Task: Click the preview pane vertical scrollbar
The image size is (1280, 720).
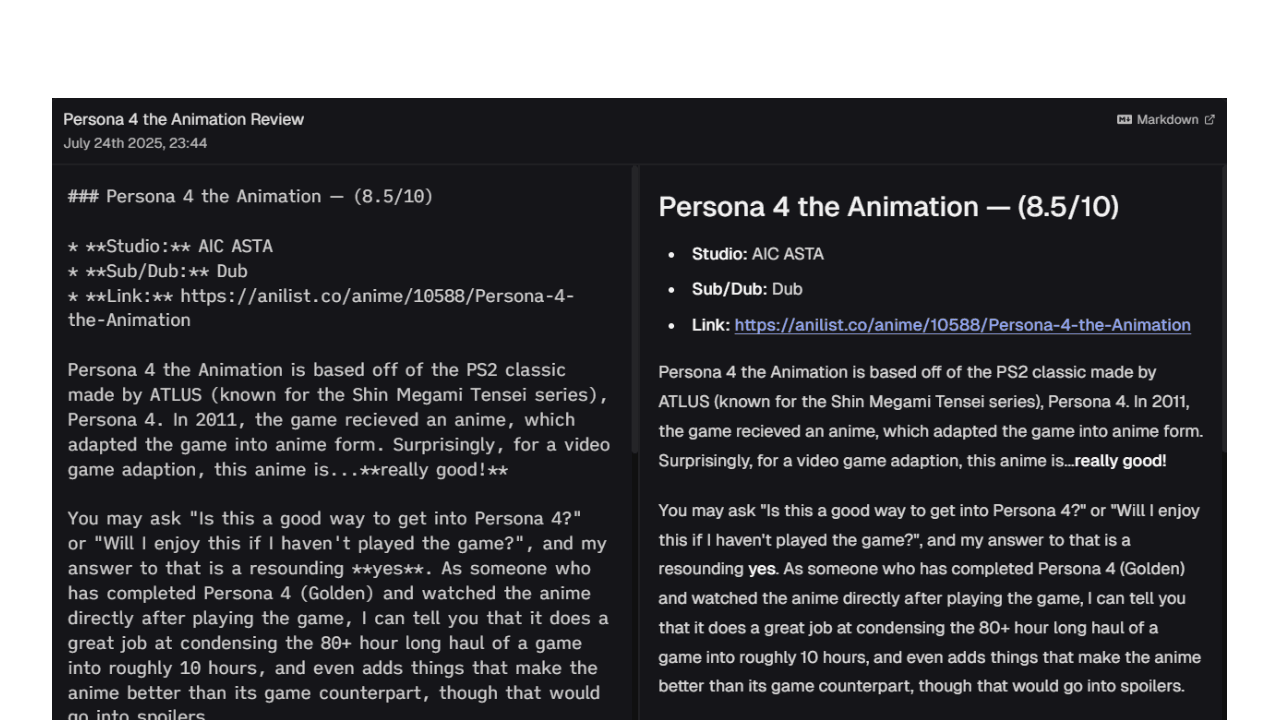Action: point(1222,300)
